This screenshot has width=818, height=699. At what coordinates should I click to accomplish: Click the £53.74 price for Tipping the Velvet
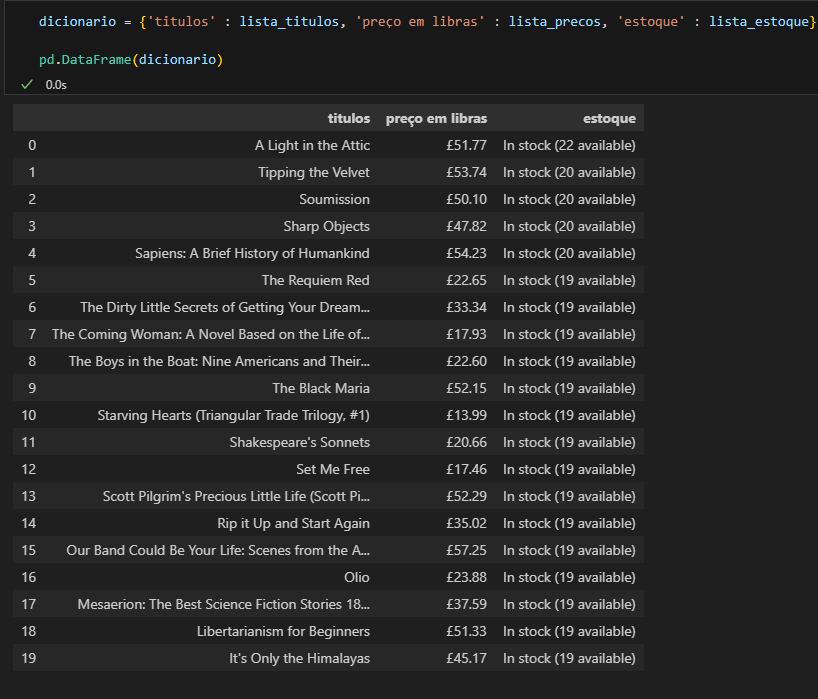pyautogui.click(x=466, y=172)
